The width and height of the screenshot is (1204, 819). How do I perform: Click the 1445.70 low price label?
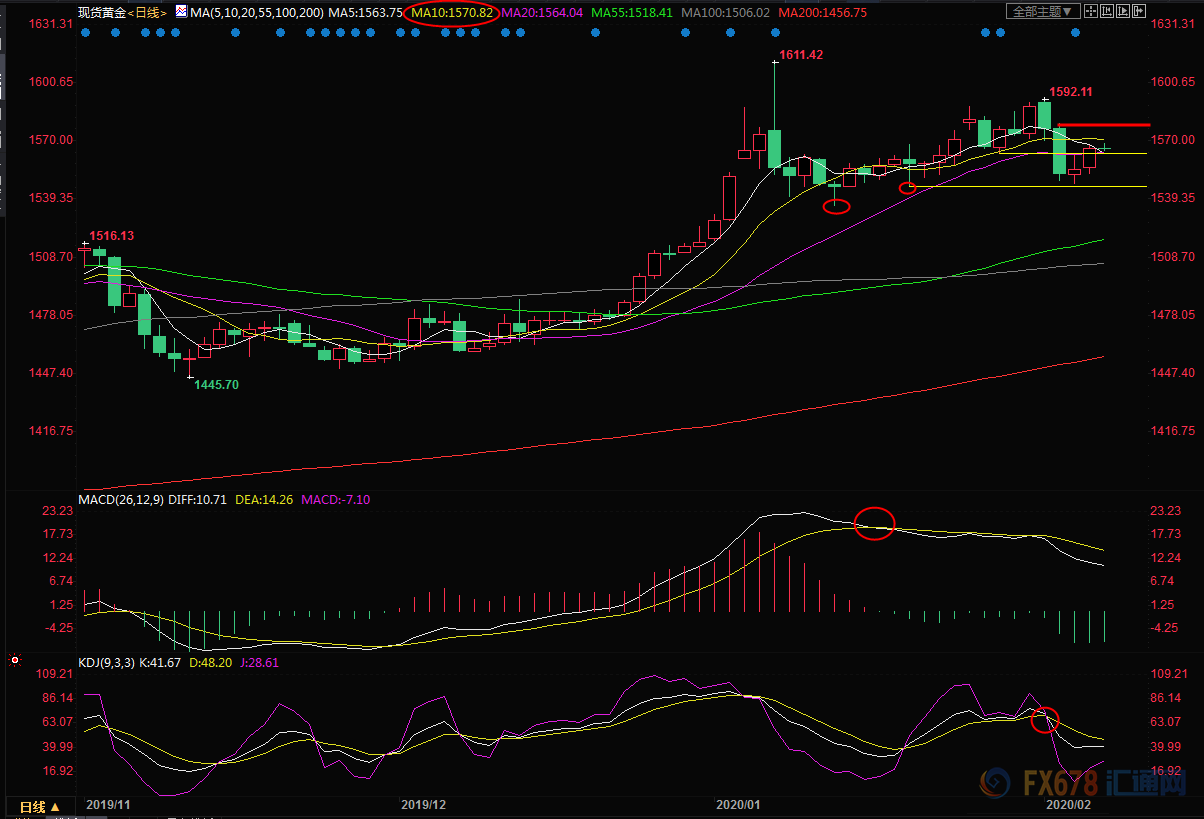pos(216,384)
